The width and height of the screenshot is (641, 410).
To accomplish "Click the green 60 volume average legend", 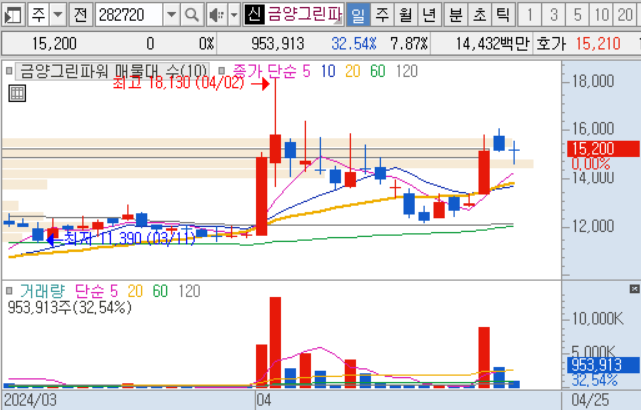I will 160,291.
